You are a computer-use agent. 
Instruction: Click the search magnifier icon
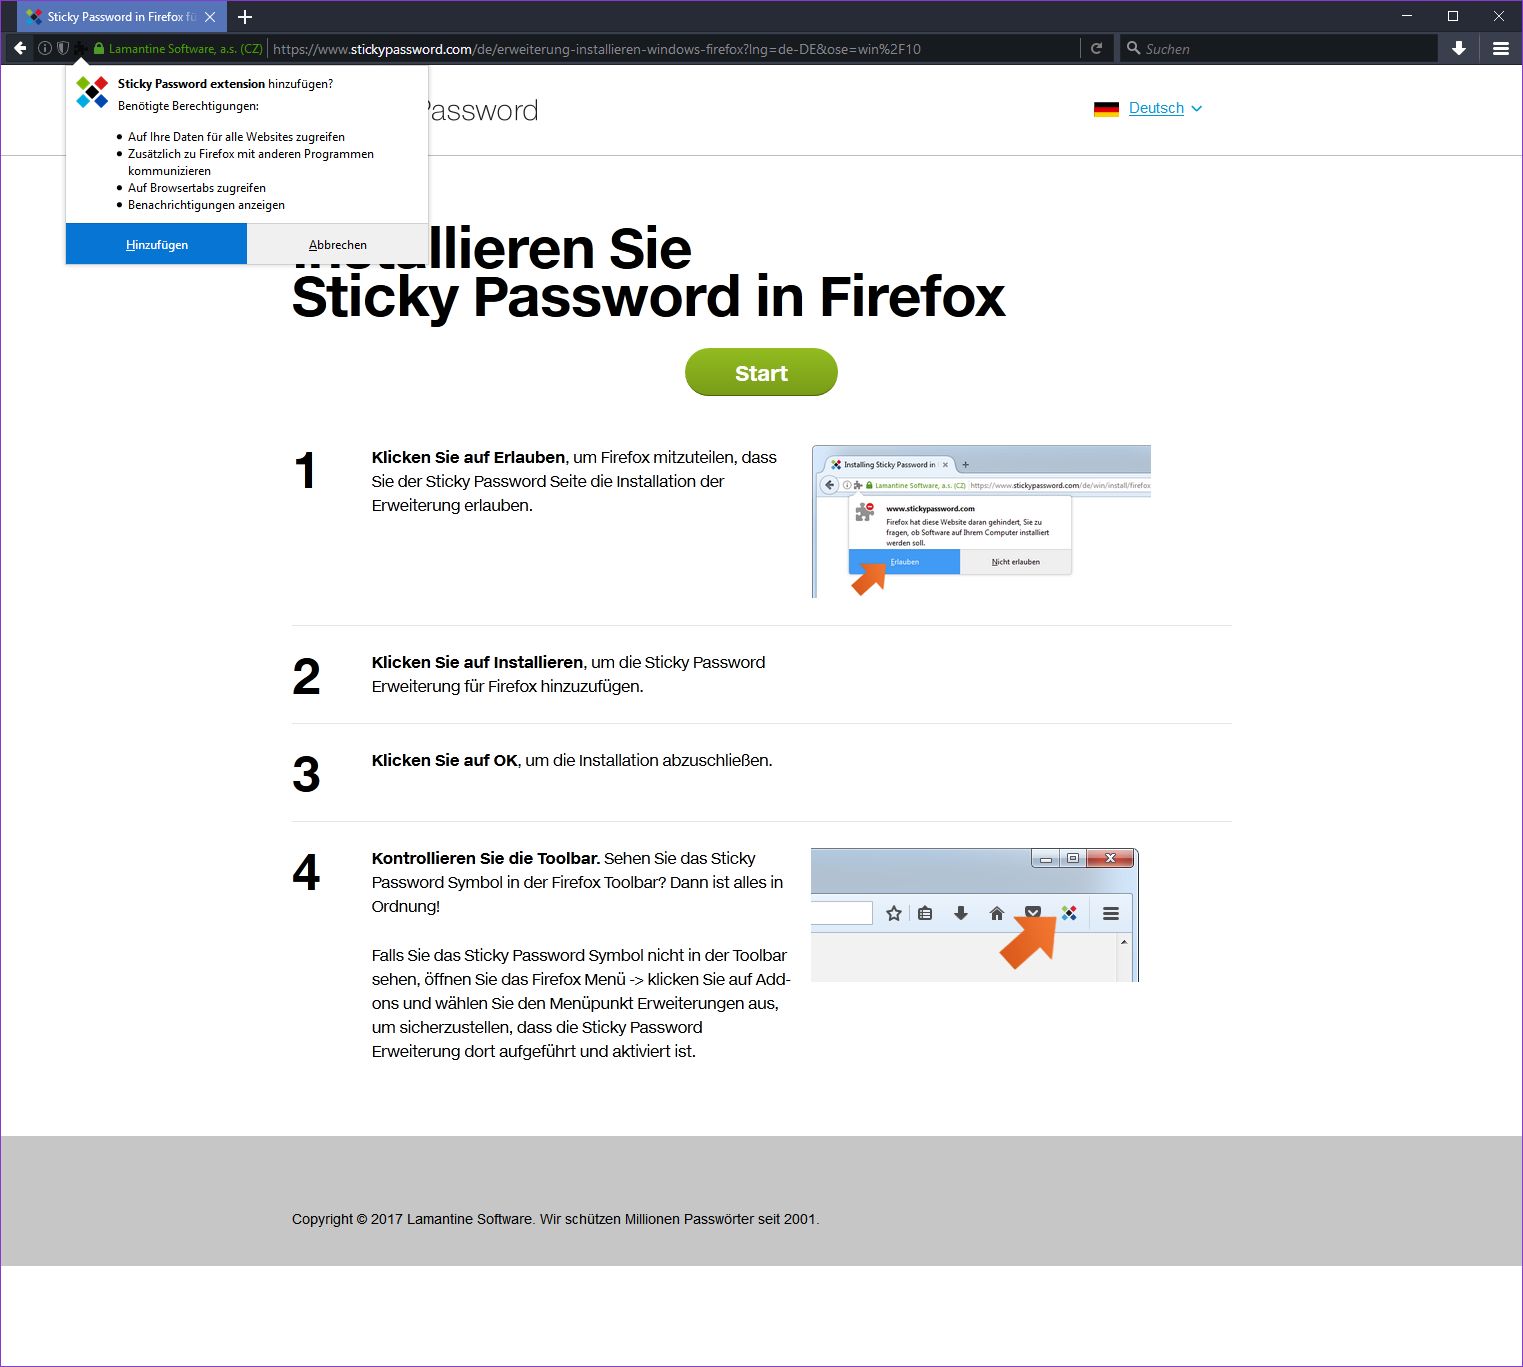click(1133, 48)
